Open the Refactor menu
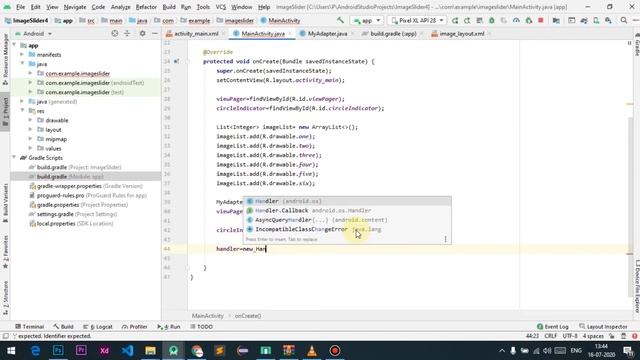640x360 pixels. (146, 7)
